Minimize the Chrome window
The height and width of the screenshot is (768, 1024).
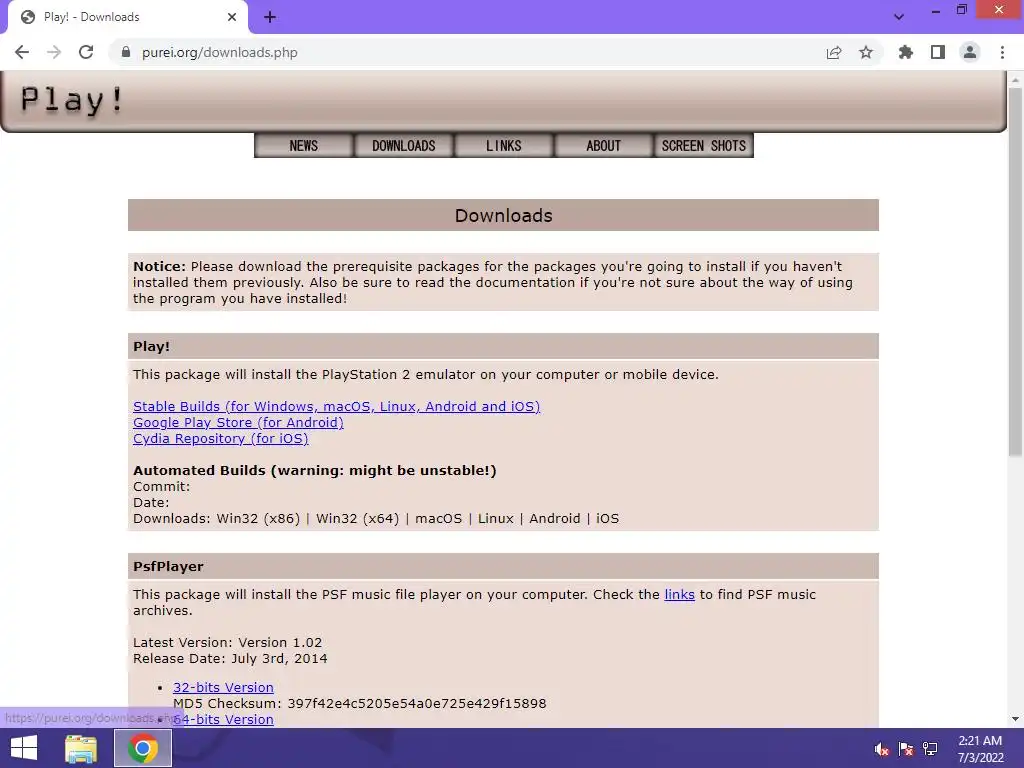[x=935, y=10]
